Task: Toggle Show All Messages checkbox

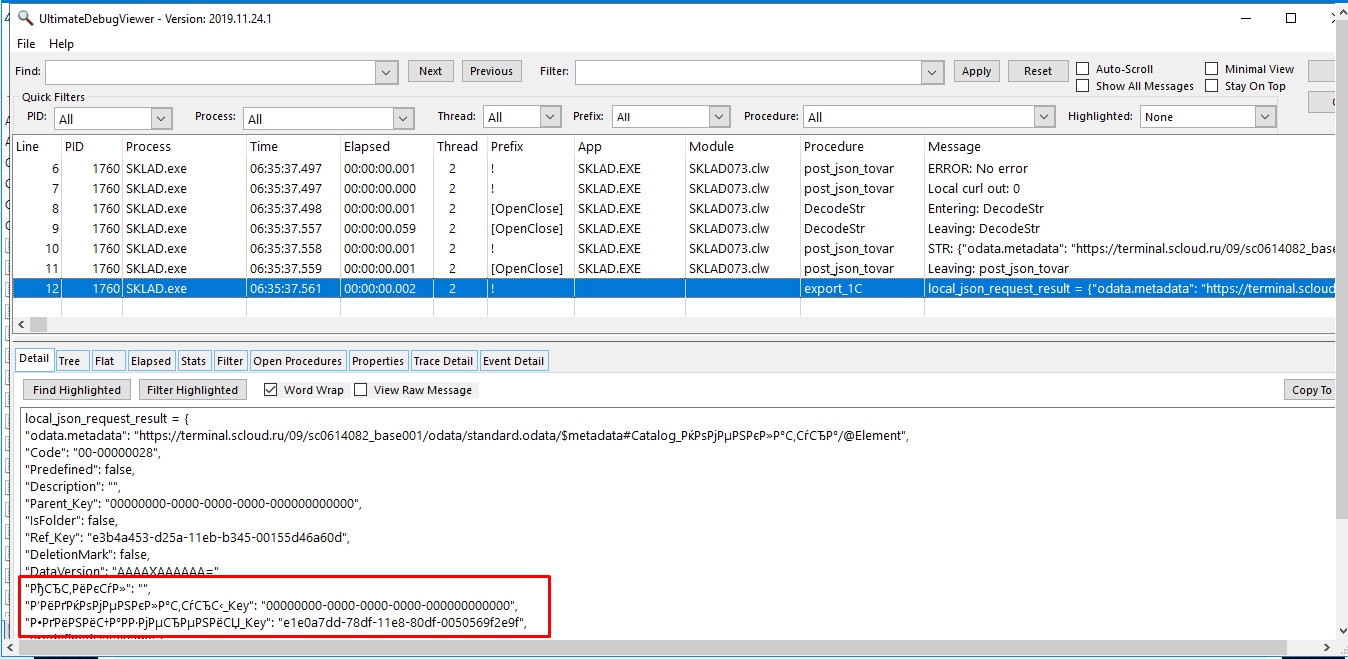Action: pyautogui.click(x=1083, y=86)
